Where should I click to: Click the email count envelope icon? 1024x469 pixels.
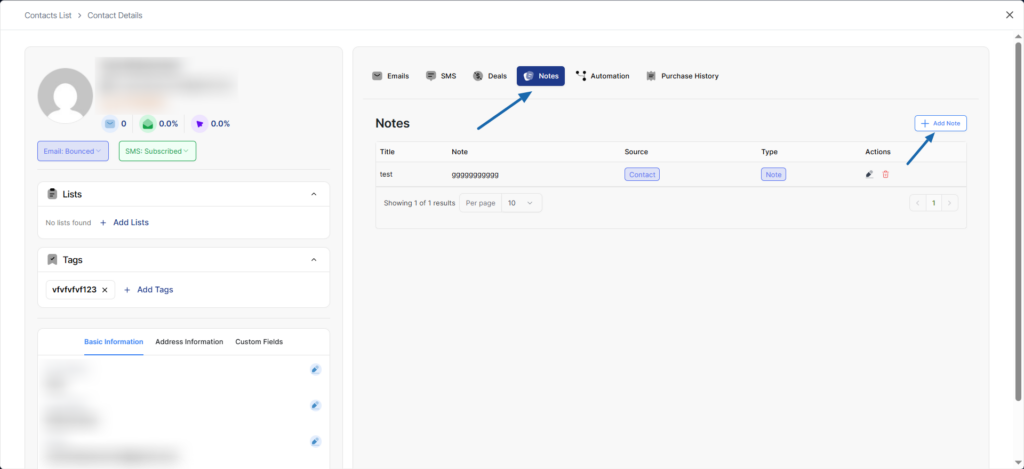[x=110, y=123]
